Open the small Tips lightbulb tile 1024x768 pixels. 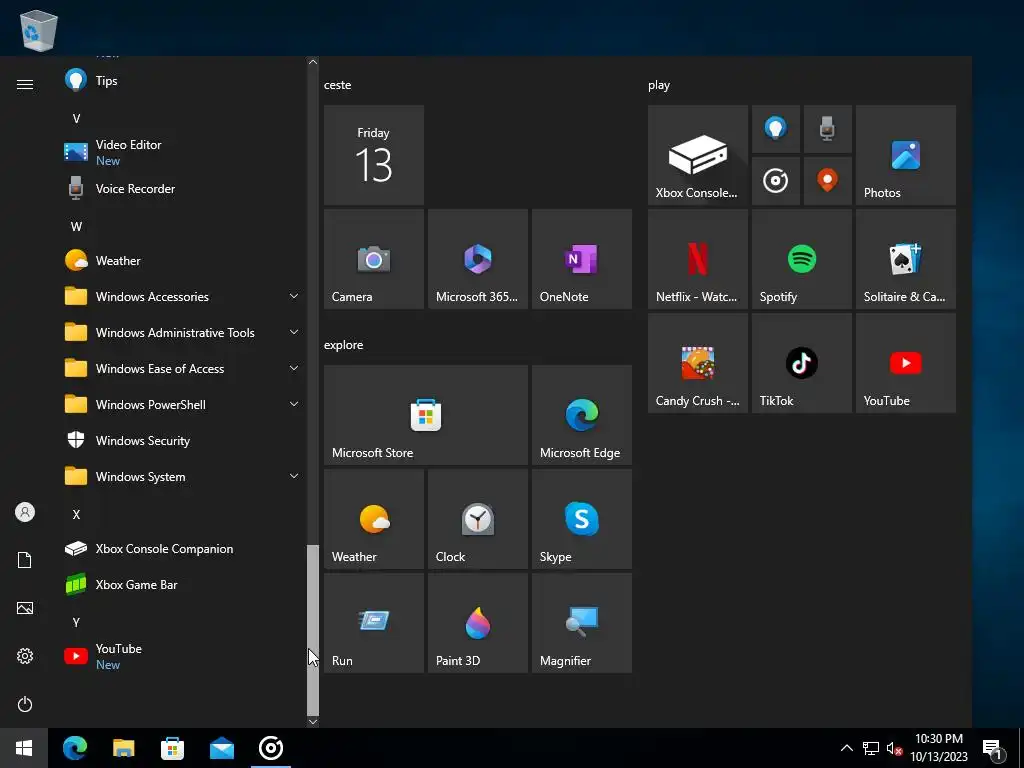coord(776,129)
